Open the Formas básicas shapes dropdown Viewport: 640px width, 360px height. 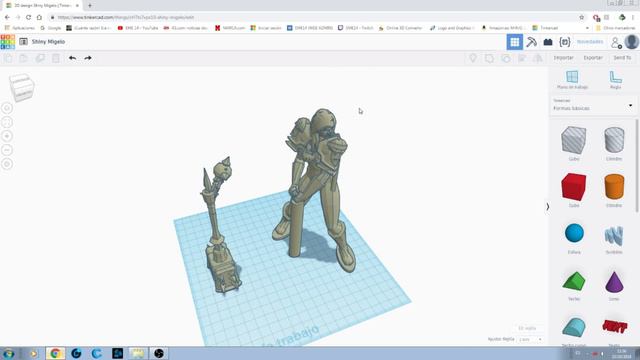pos(593,105)
